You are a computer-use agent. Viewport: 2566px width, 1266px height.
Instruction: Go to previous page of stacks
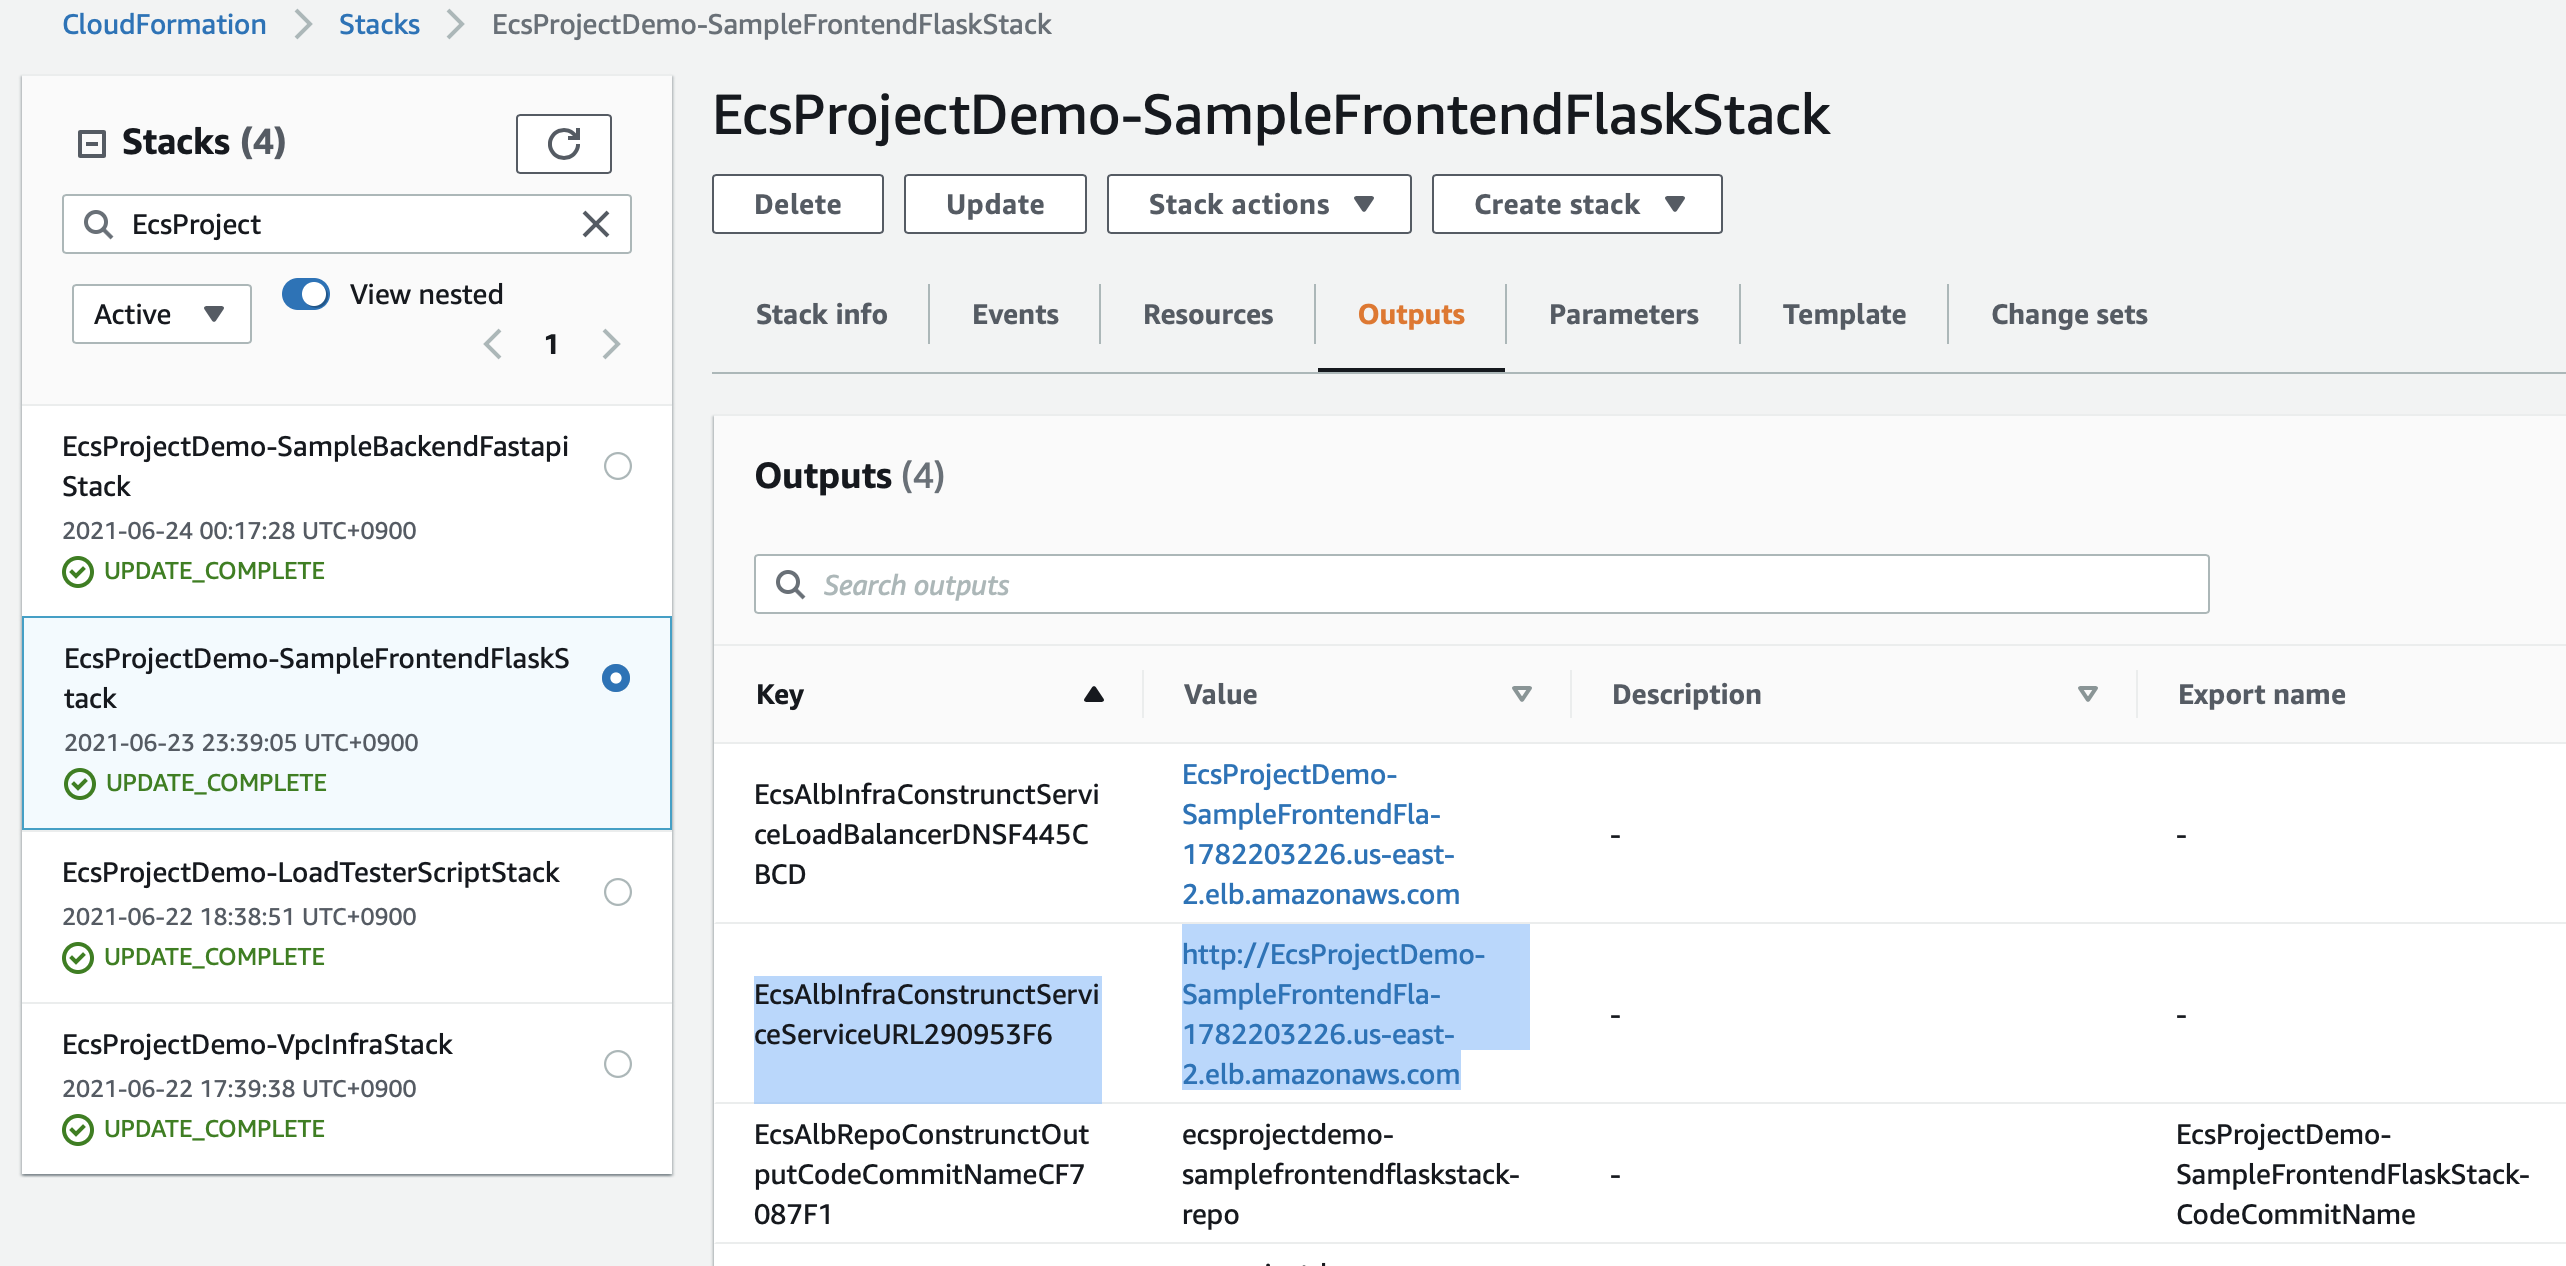[x=492, y=344]
